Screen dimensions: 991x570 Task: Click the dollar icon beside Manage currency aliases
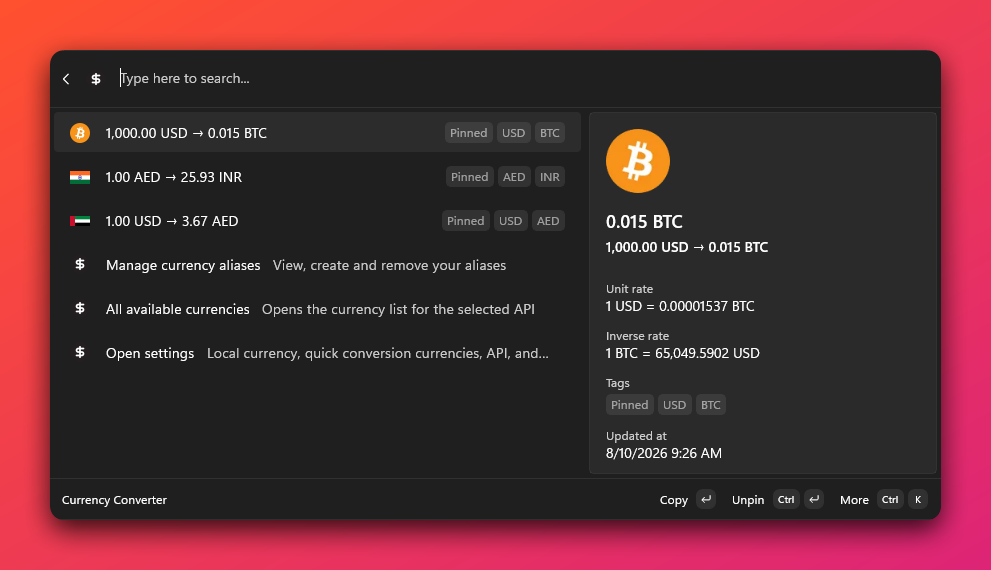(x=80, y=265)
